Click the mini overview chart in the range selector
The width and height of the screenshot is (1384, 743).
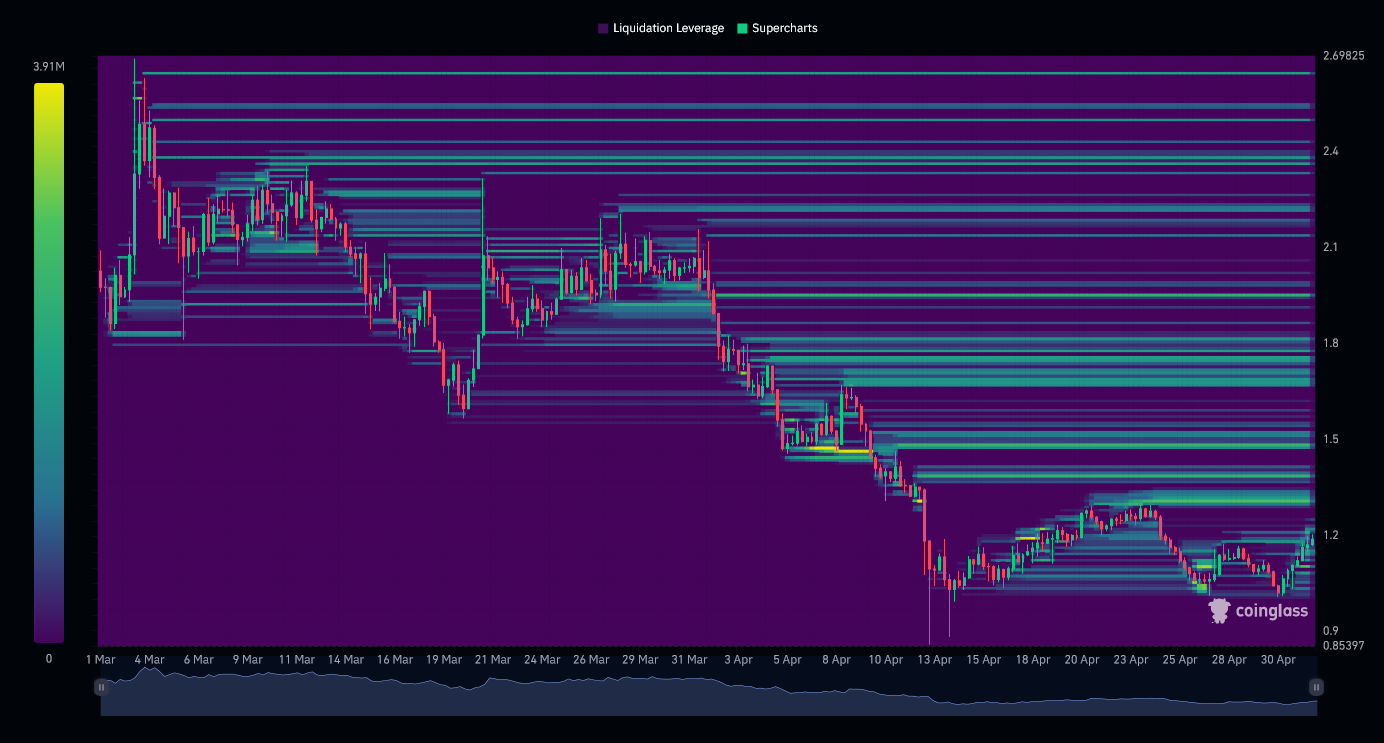pos(709,691)
